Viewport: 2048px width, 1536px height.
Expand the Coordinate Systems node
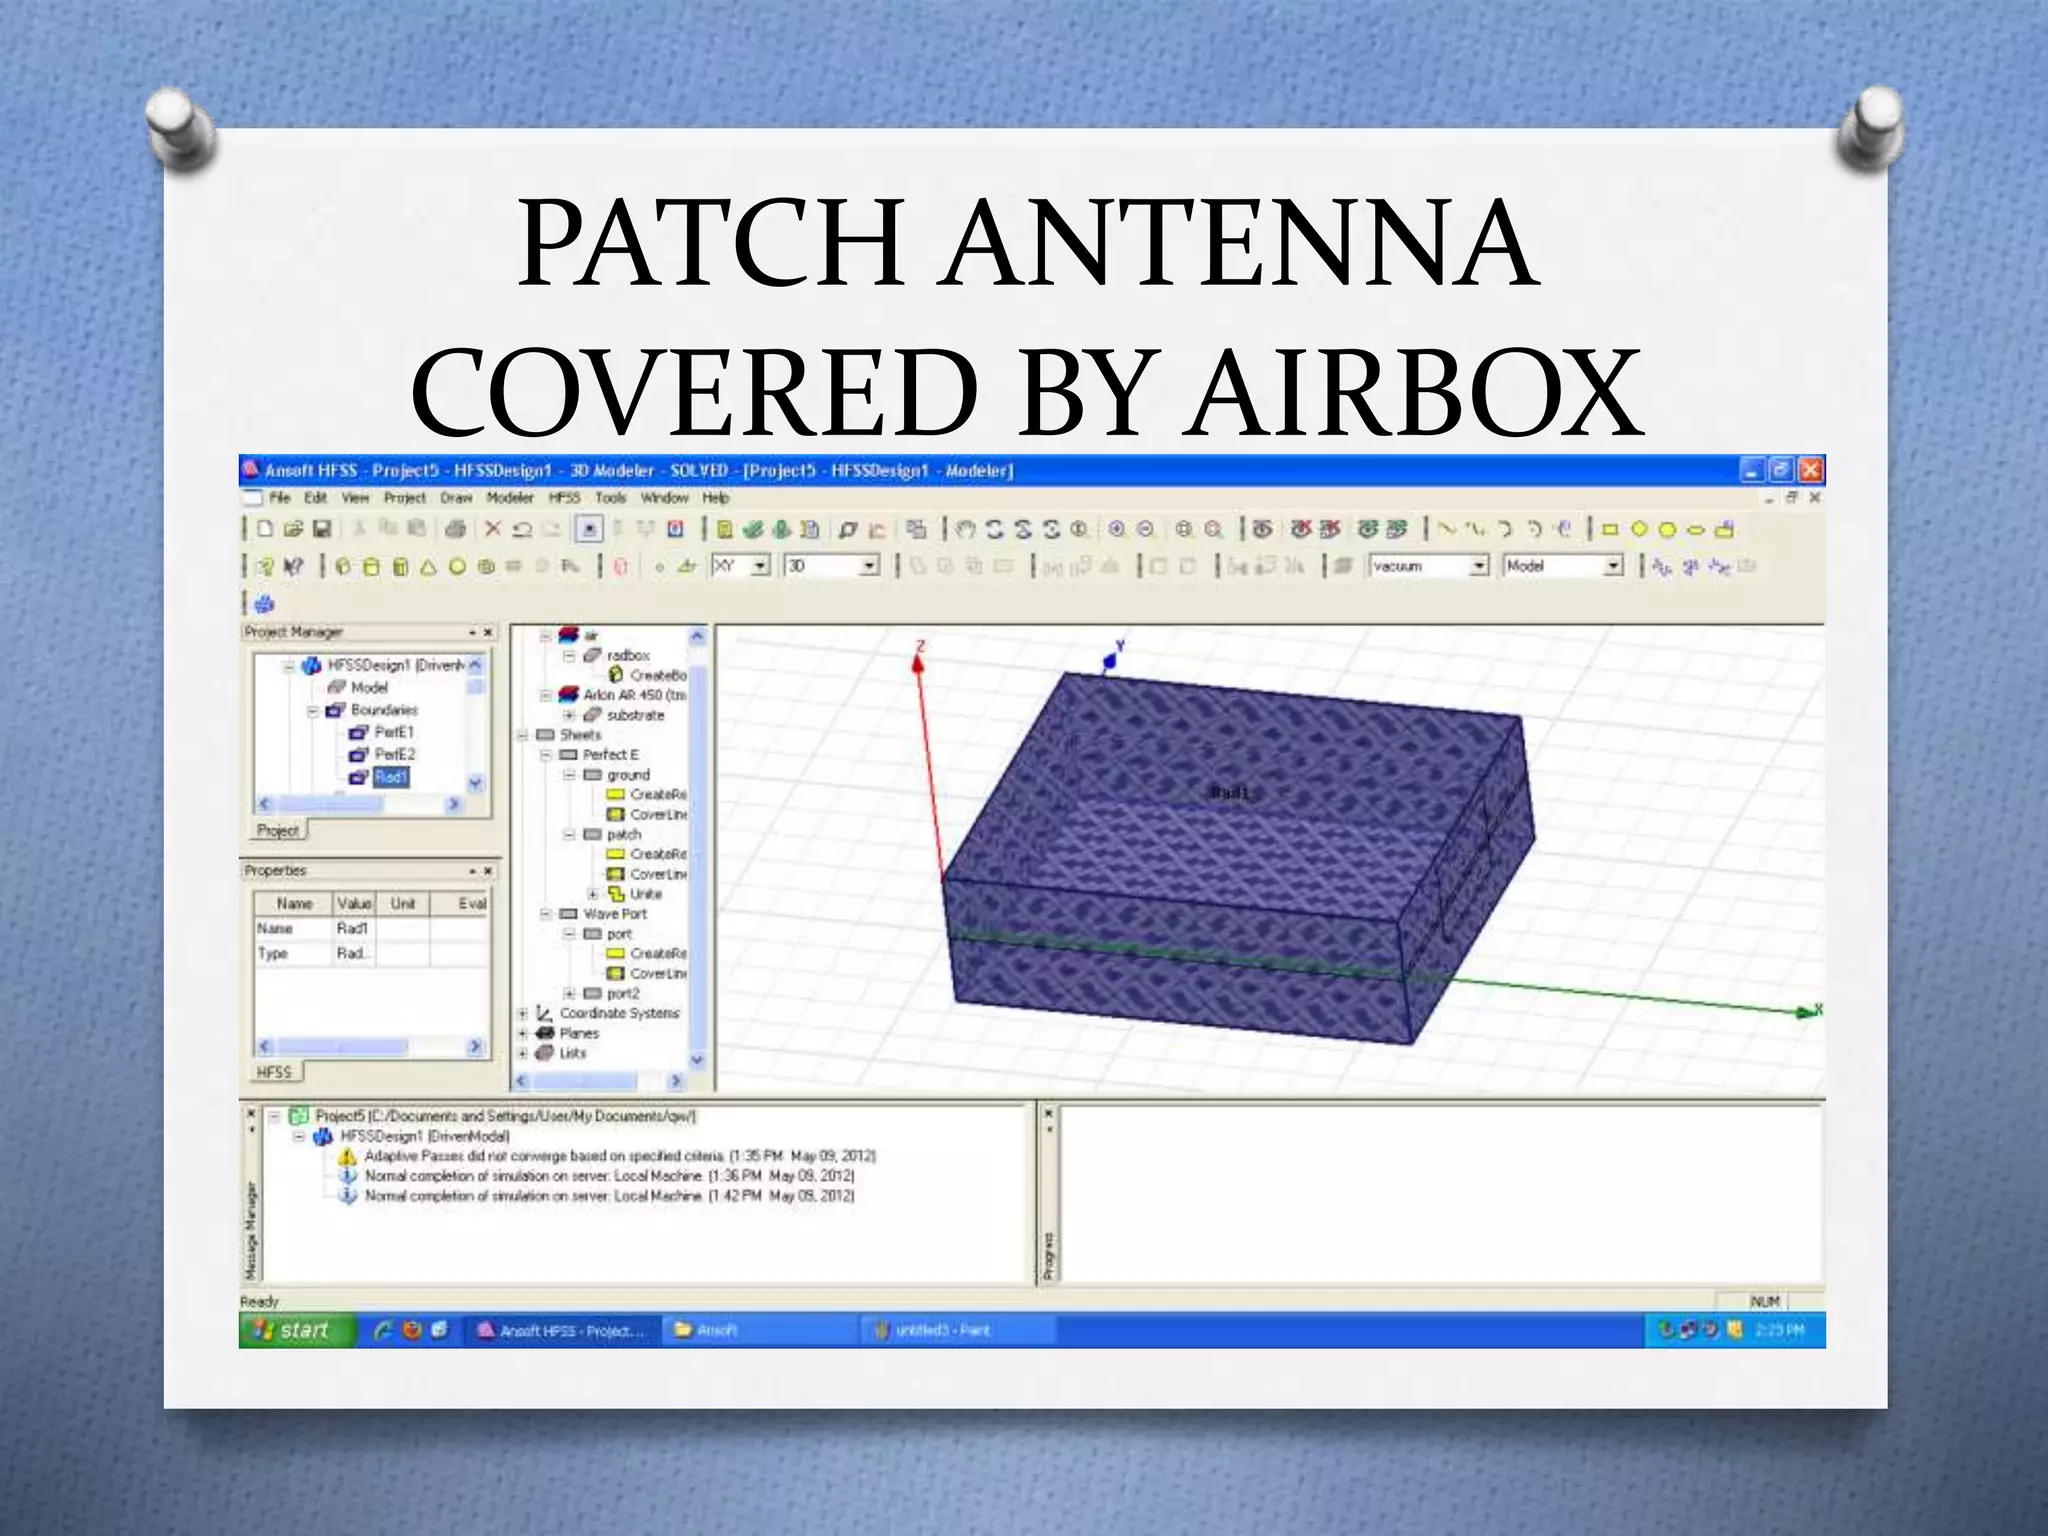(522, 1013)
